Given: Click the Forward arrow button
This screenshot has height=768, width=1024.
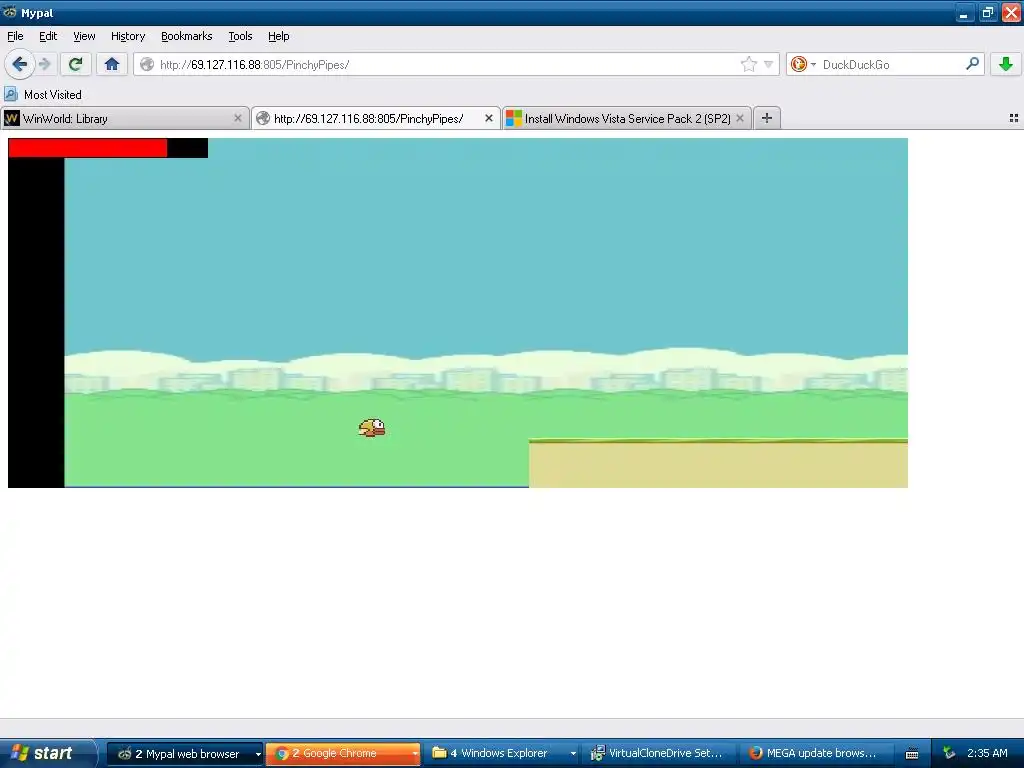Looking at the screenshot, I should (44, 64).
